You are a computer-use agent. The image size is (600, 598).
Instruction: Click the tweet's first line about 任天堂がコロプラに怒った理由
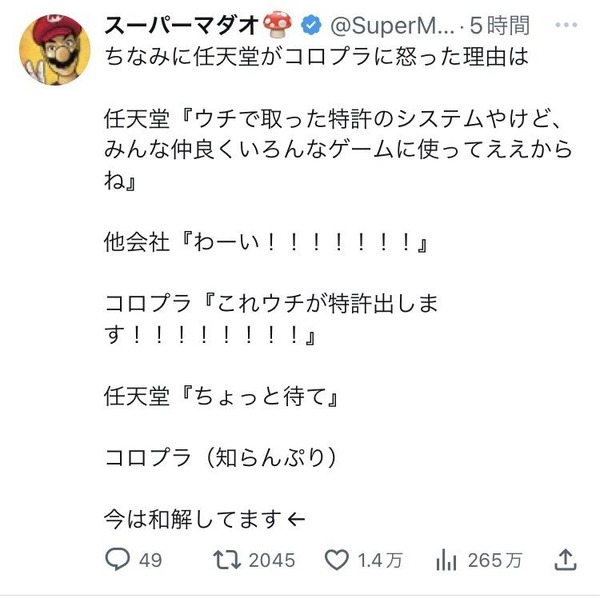316,57
